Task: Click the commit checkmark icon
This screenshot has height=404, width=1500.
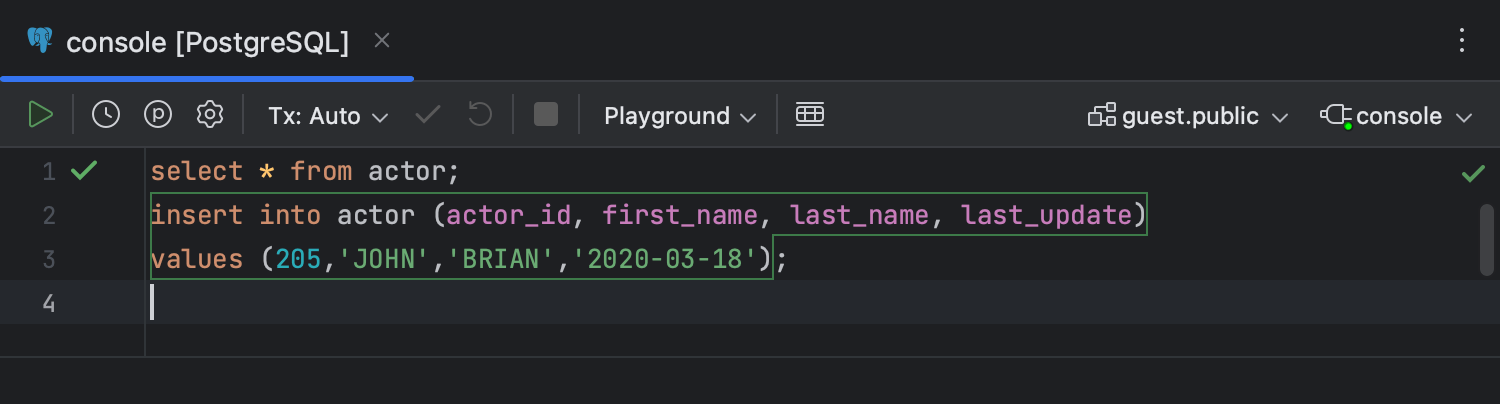Action: 428,115
